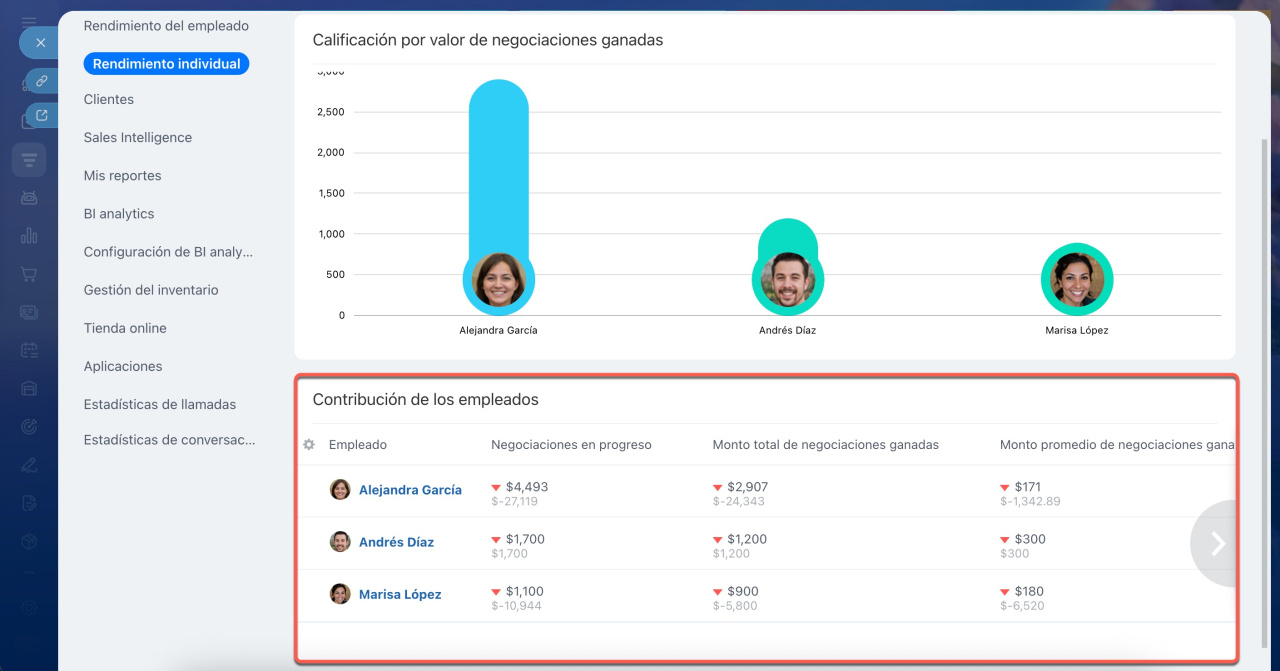Sort by Negociaciones en progreso column header
This screenshot has width=1280, height=671.
click(571, 445)
